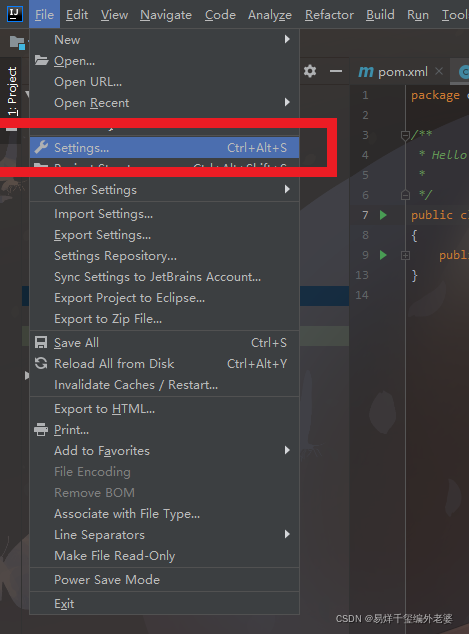Expand the Line Separators submenu
Image resolution: width=469 pixels, height=634 pixels.
pyautogui.click(x=165, y=535)
